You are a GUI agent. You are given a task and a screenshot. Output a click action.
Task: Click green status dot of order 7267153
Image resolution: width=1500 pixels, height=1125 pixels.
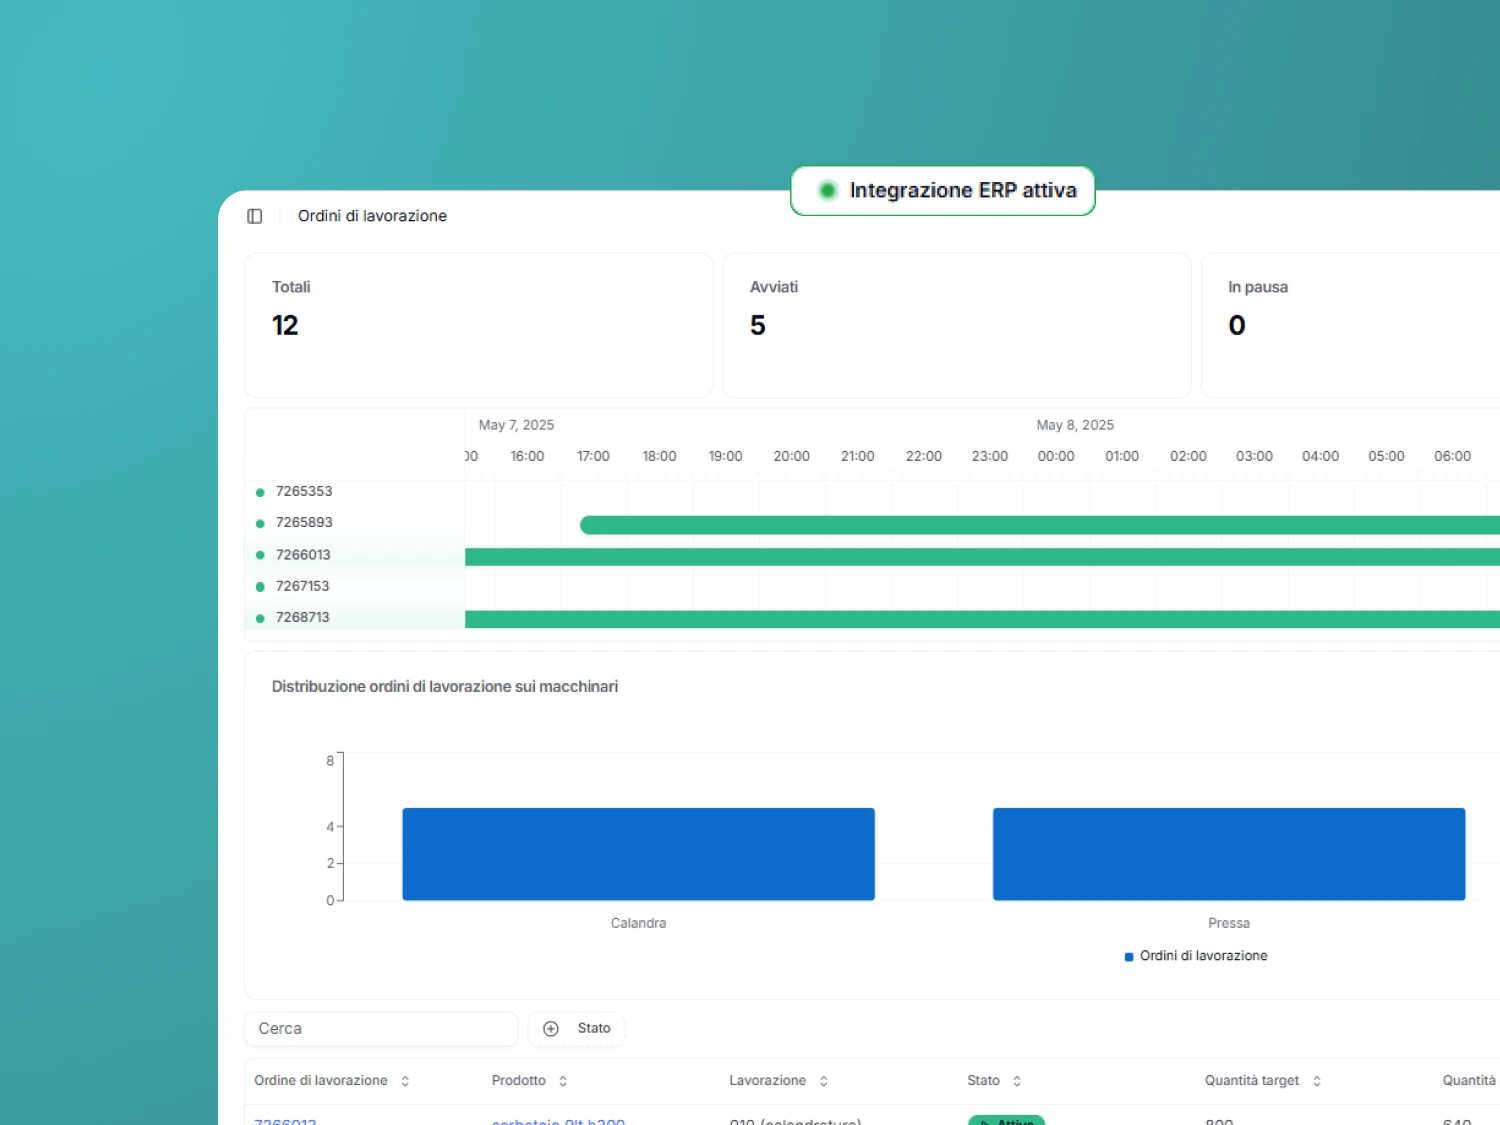pyautogui.click(x=260, y=587)
